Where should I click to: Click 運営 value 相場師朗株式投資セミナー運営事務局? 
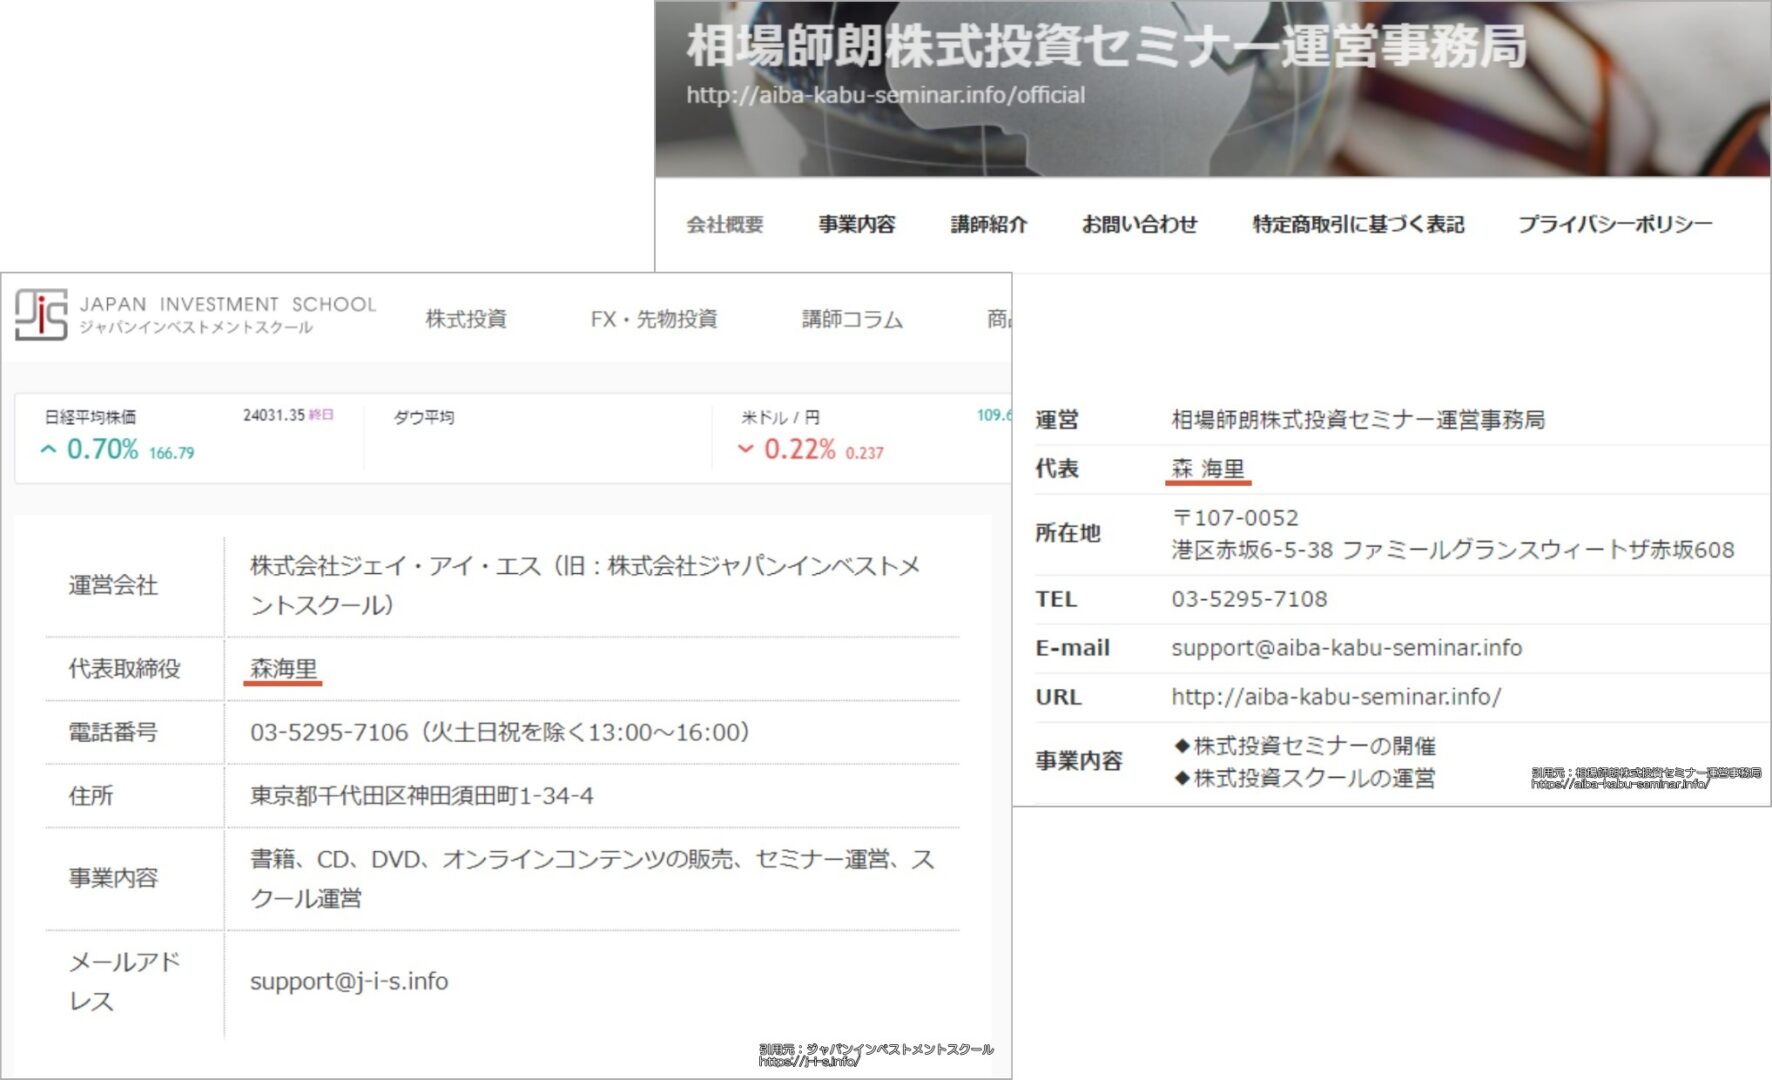(1358, 420)
